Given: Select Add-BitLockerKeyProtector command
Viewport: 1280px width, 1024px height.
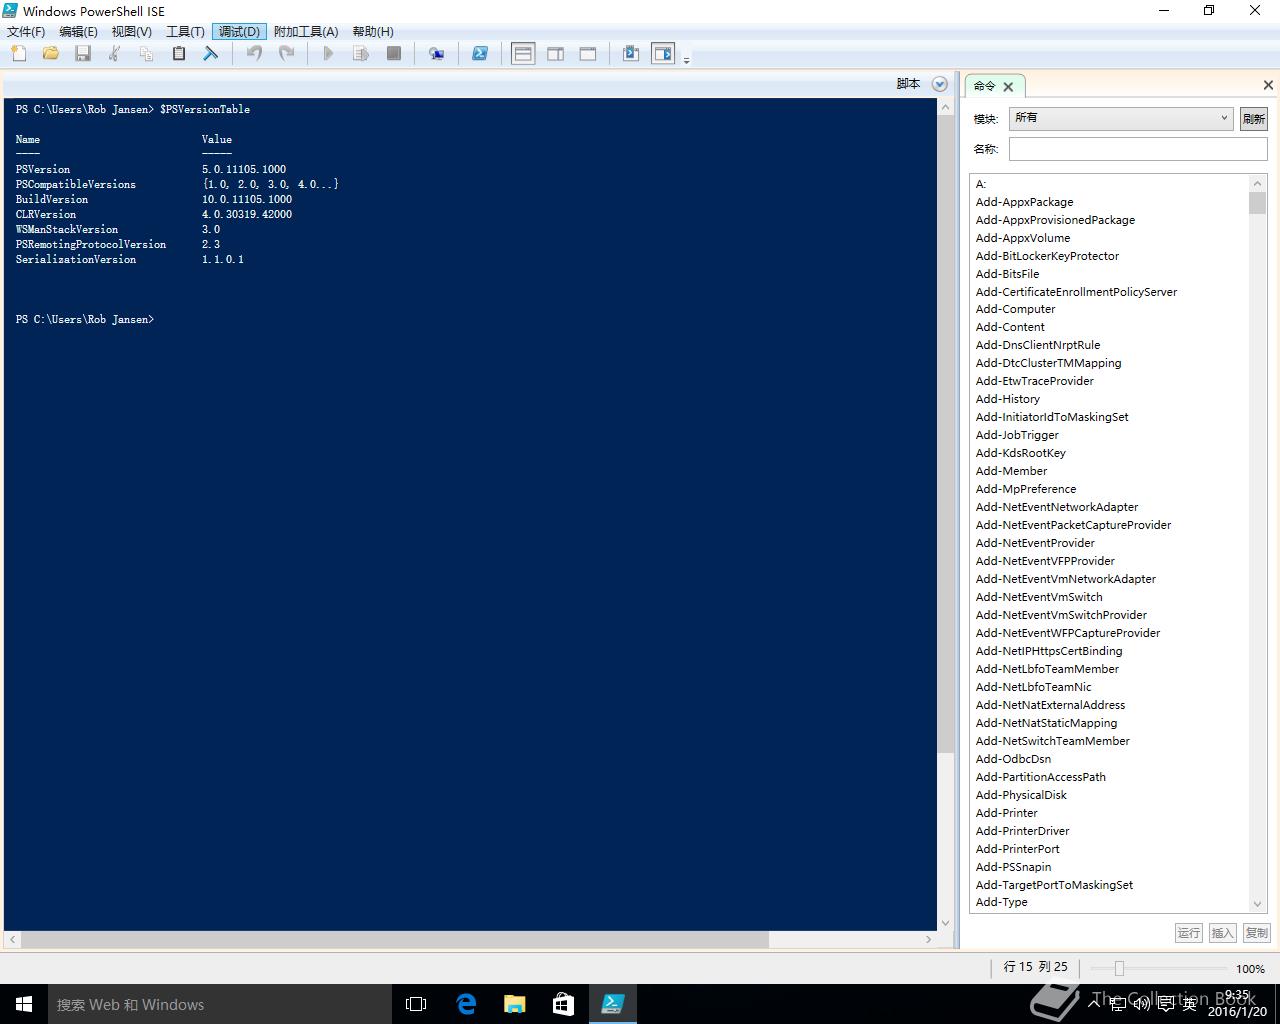Looking at the screenshot, I should pos(1047,256).
